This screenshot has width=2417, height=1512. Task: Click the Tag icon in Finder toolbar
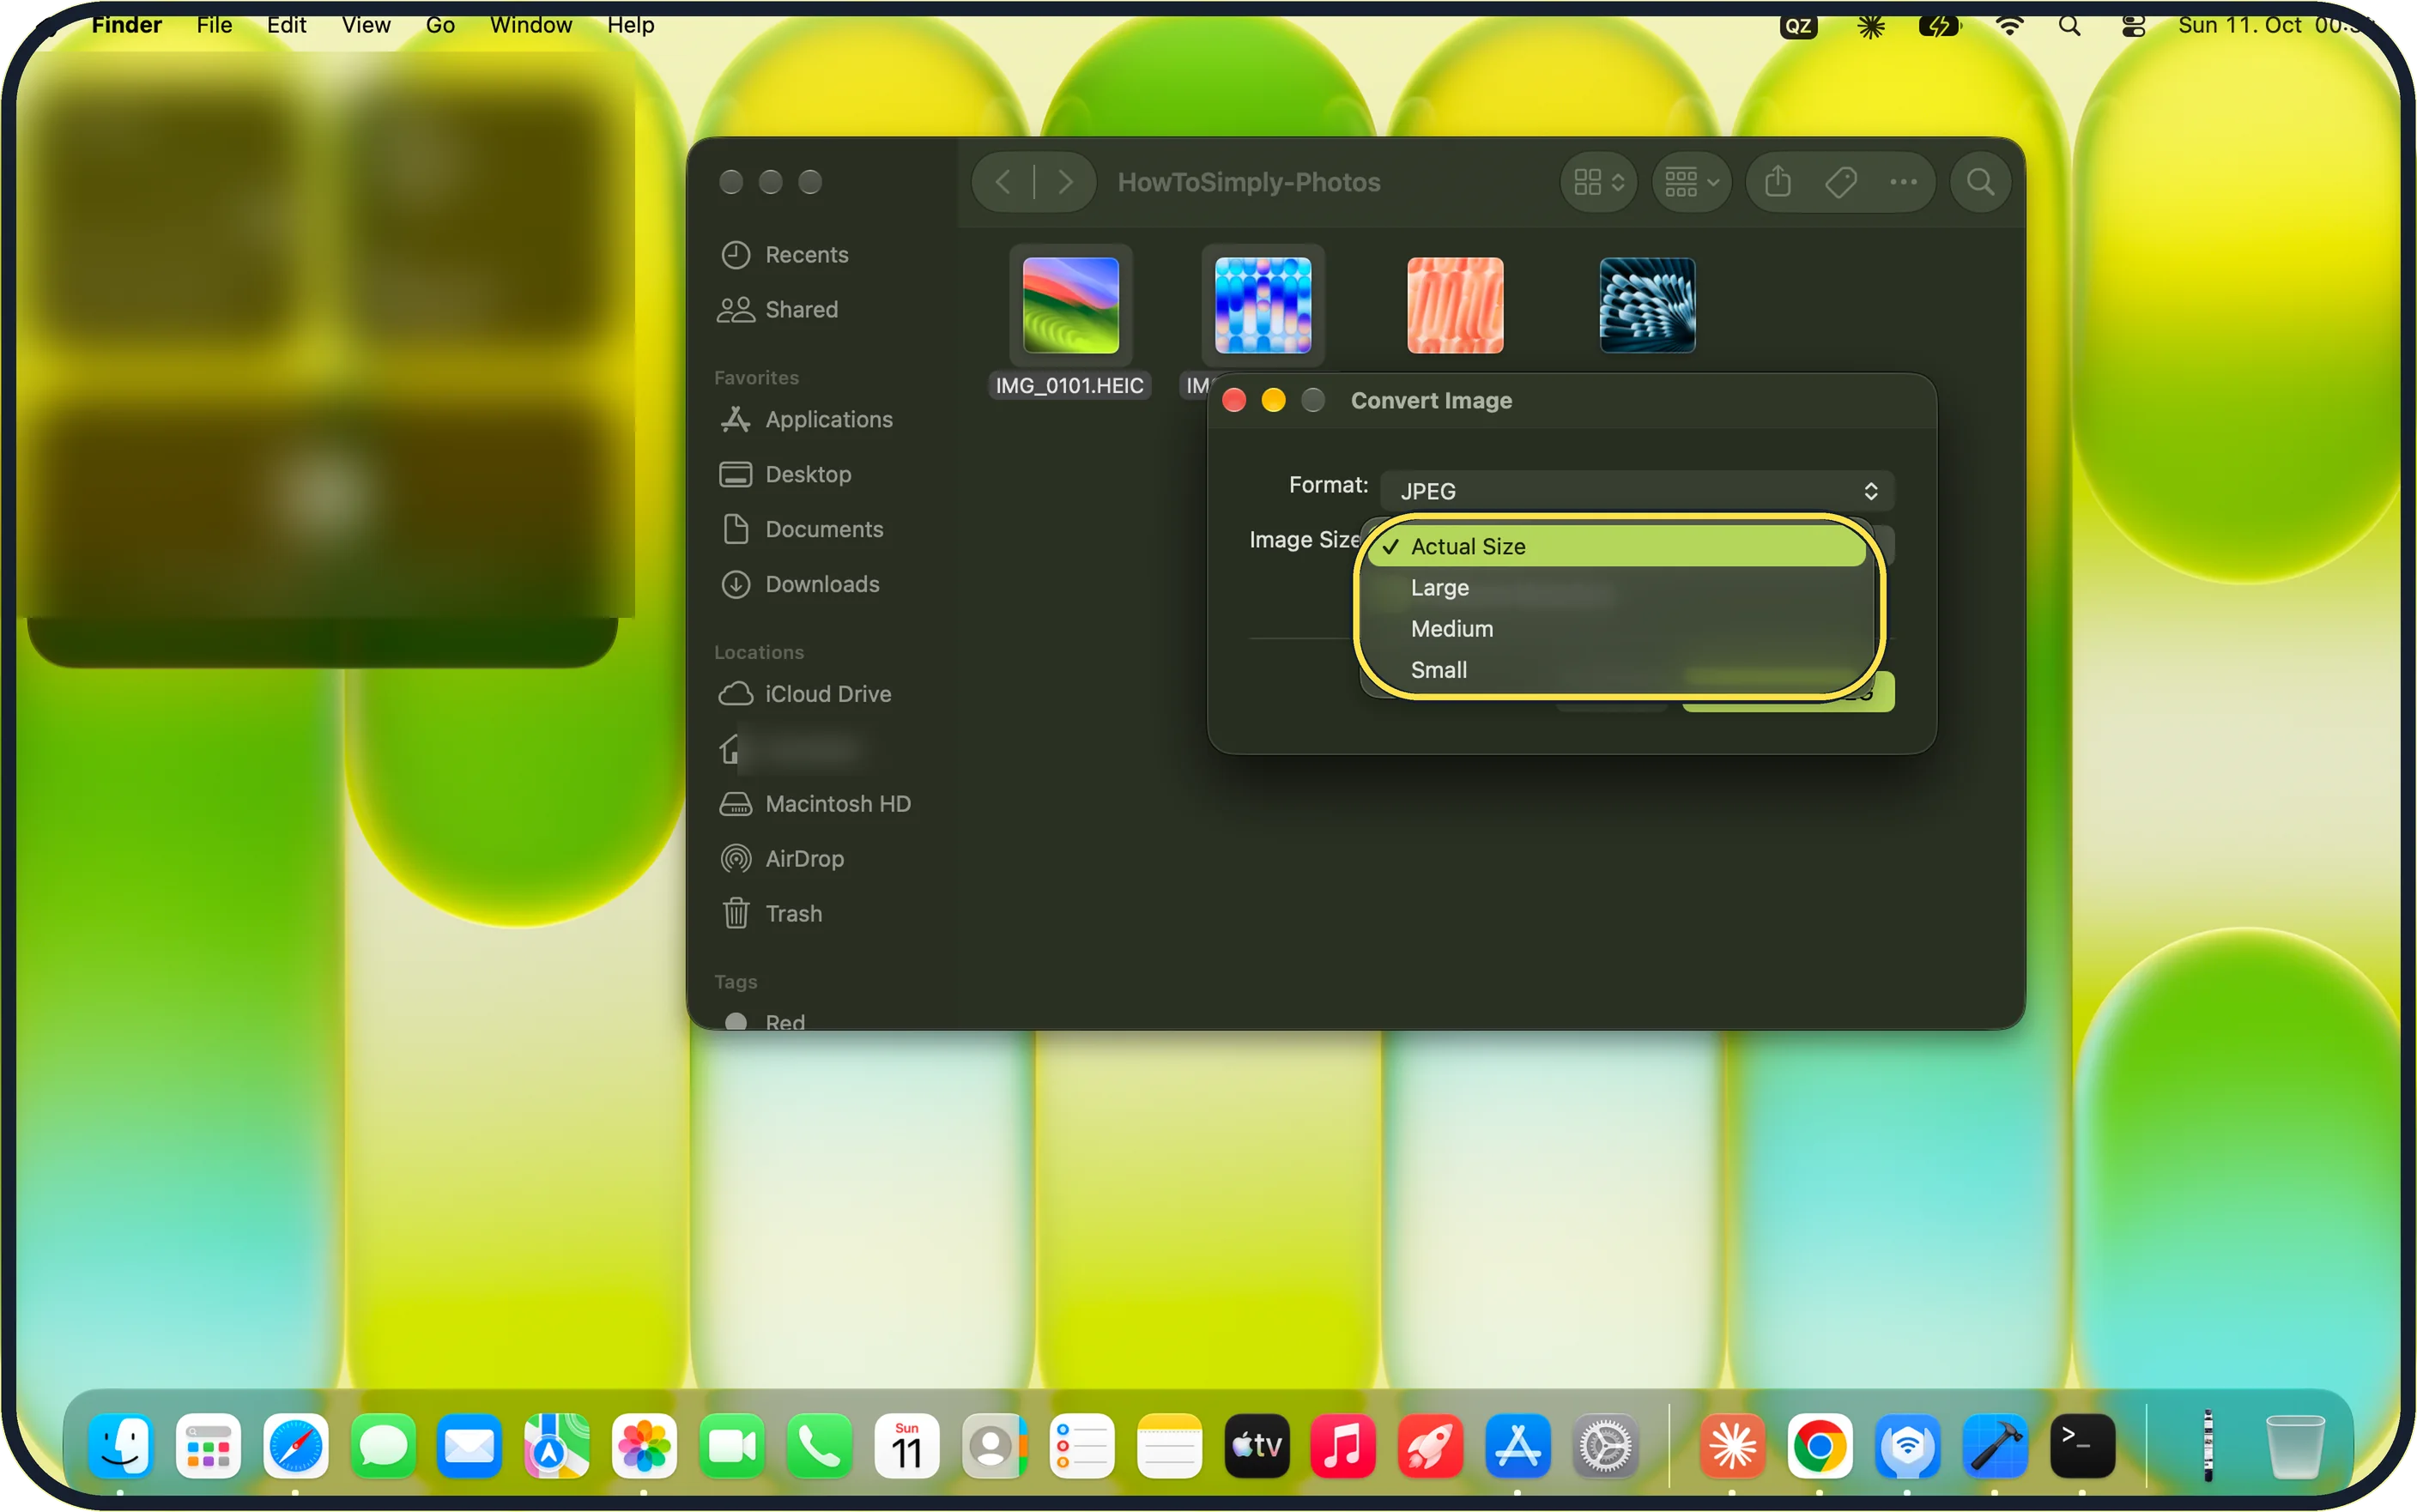click(x=1840, y=182)
